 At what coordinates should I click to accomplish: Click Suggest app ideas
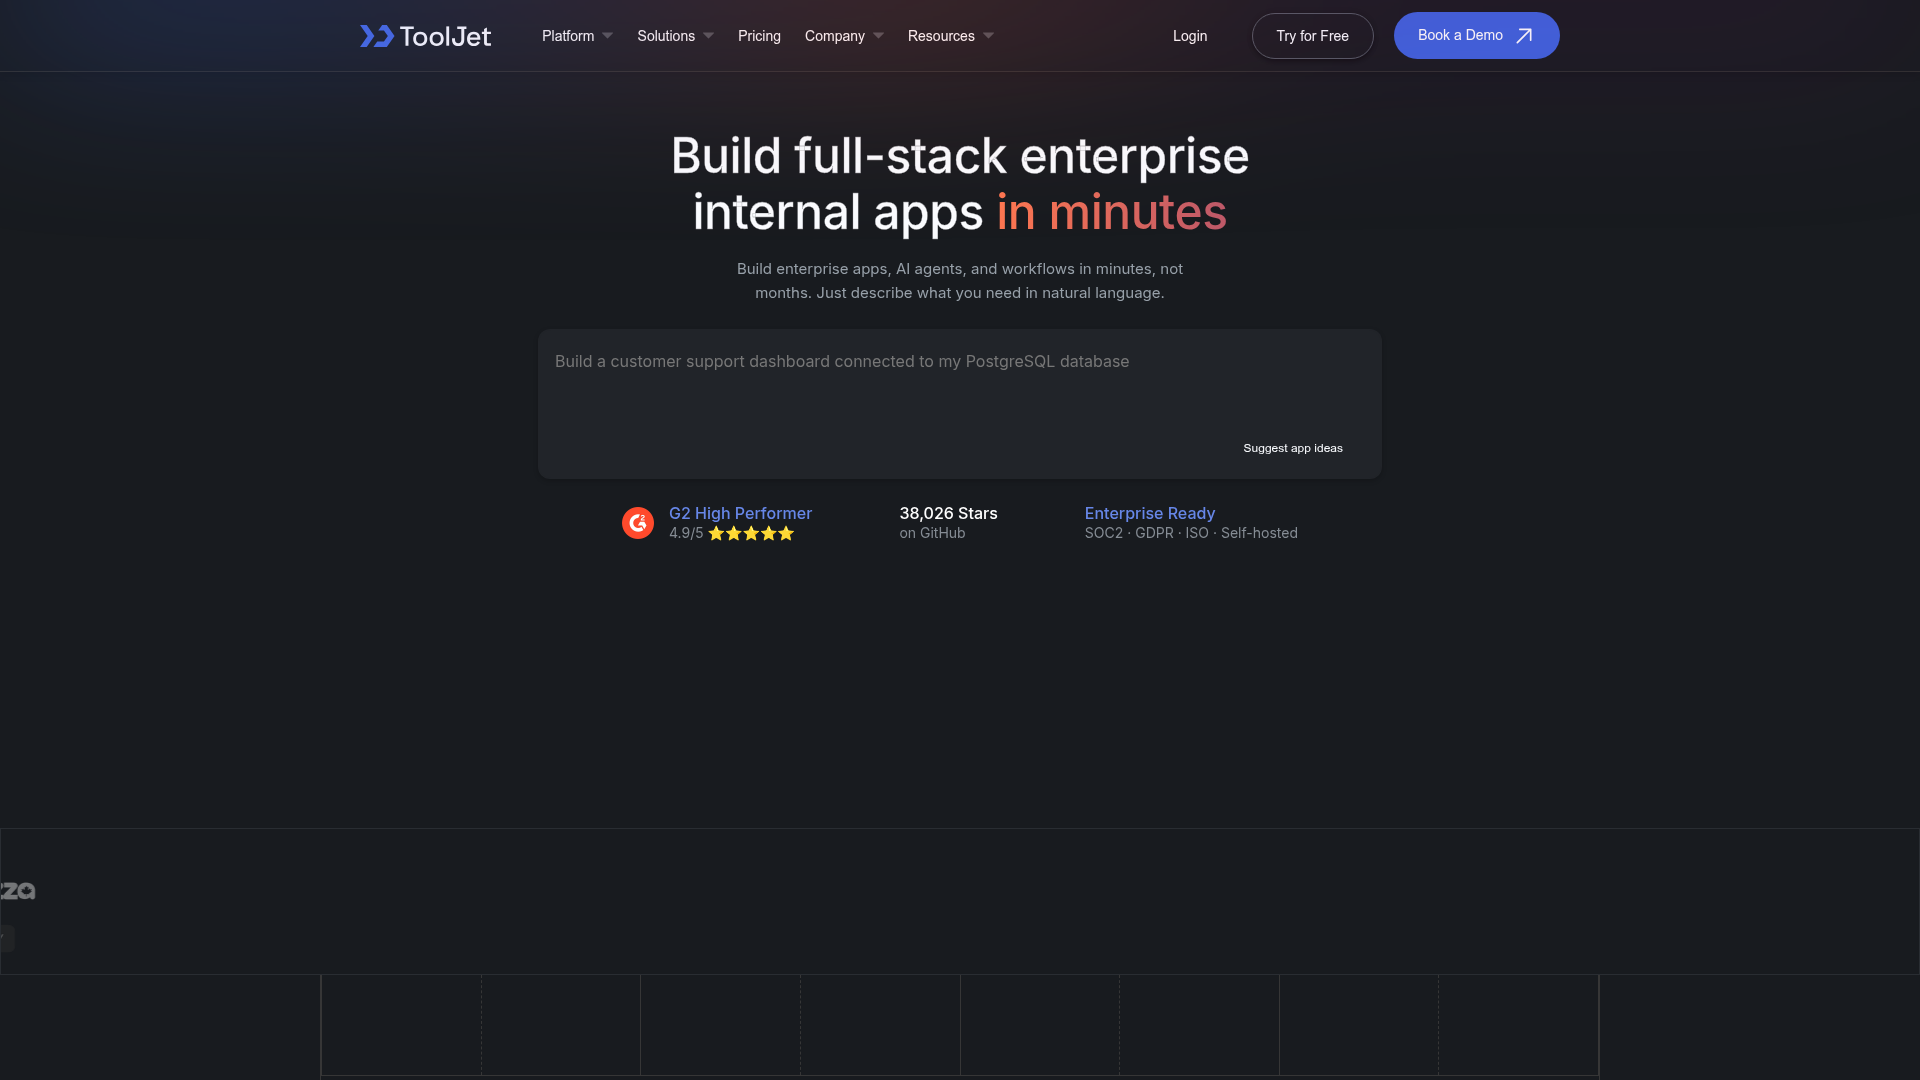pos(1293,448)
